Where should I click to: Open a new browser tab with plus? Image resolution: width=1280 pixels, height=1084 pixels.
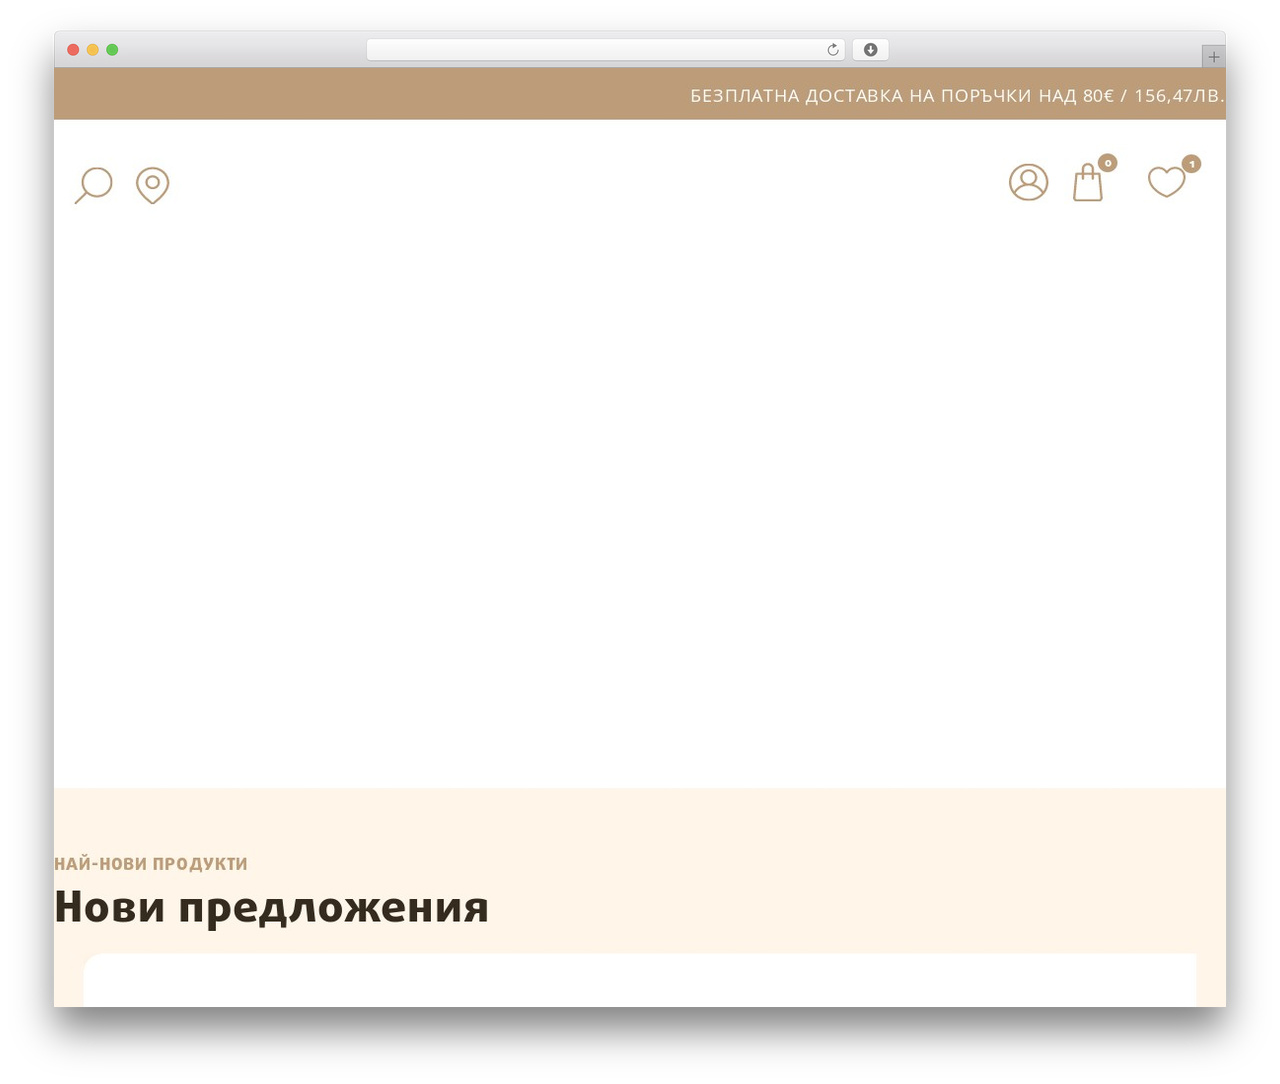click(x=1213, y=57)
